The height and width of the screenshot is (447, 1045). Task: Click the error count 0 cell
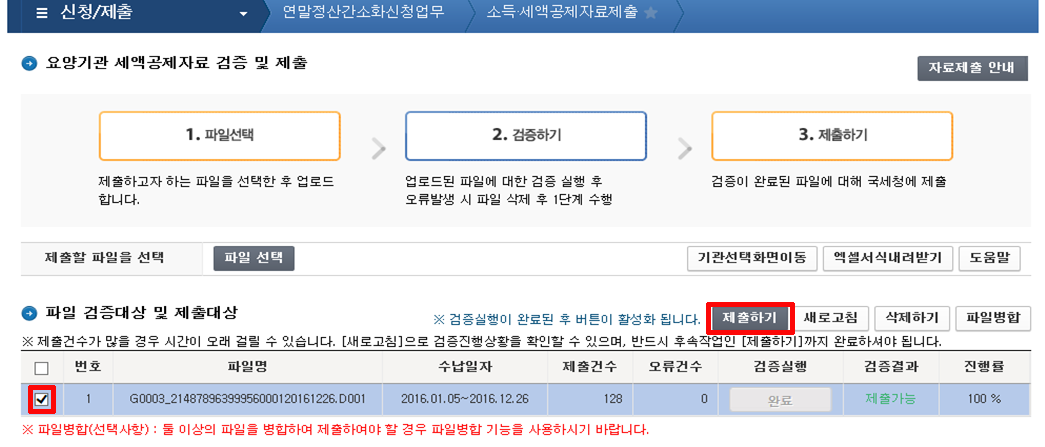pos(676,400)
